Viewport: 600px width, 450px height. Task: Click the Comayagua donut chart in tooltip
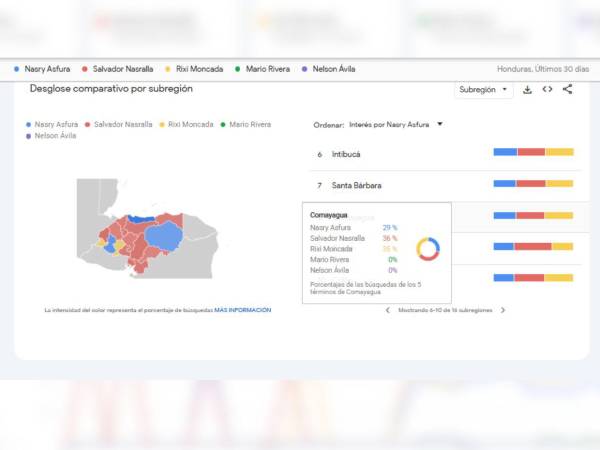point(428,249)
